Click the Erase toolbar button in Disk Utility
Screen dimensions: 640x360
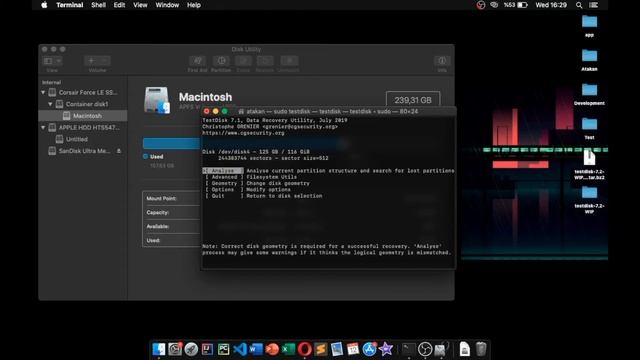(x=243, y=61)
